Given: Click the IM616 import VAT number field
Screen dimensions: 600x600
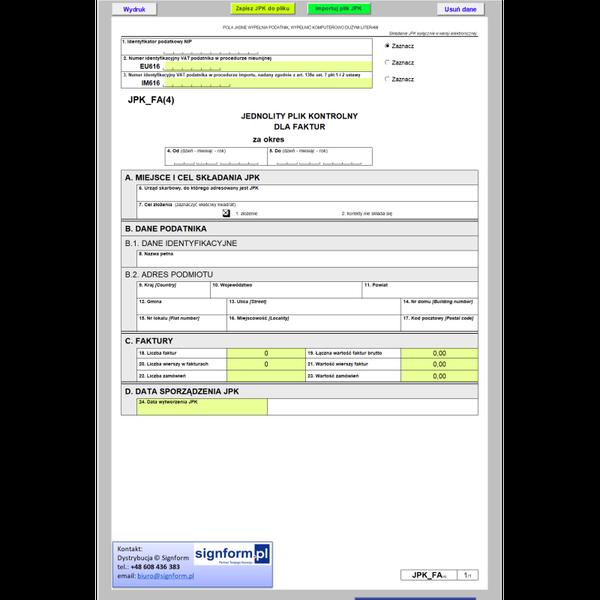Looking at the screenshot, I should (267, 83).
